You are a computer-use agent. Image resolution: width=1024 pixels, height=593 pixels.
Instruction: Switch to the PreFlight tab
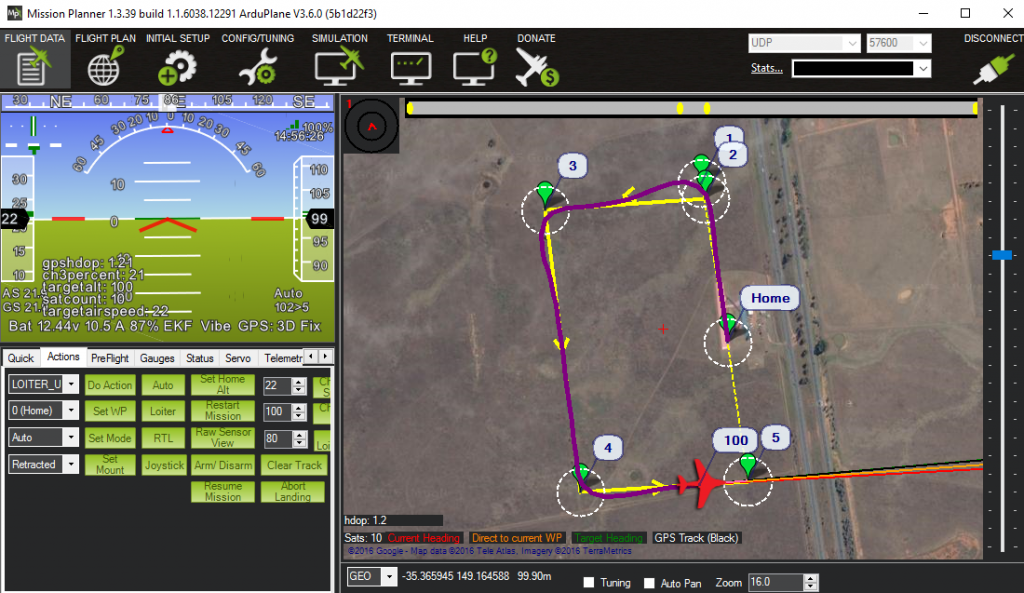[x=110, y=358]
